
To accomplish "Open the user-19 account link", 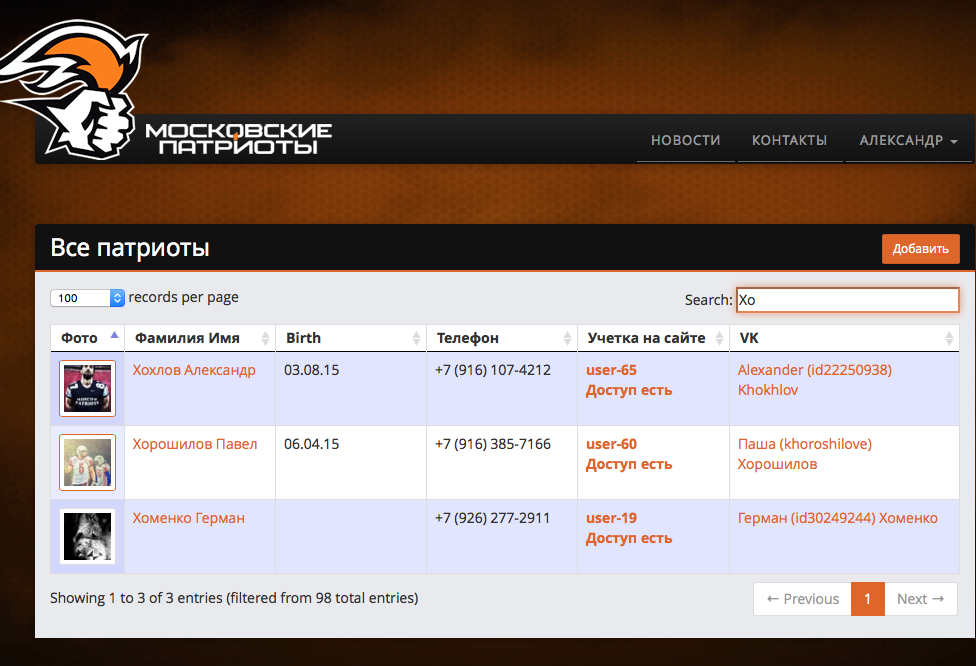I will (x=611, y=518).
